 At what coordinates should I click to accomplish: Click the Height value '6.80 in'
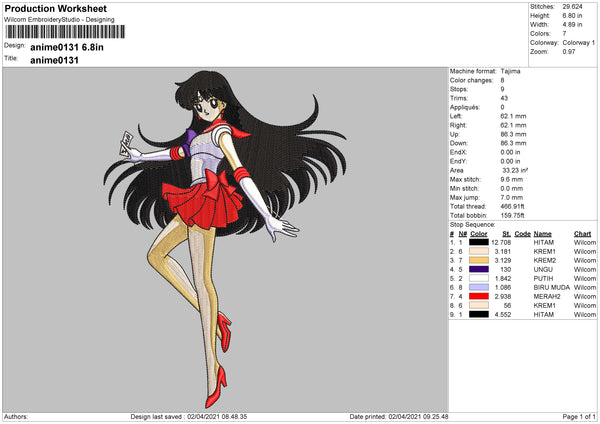click(572, 16)
